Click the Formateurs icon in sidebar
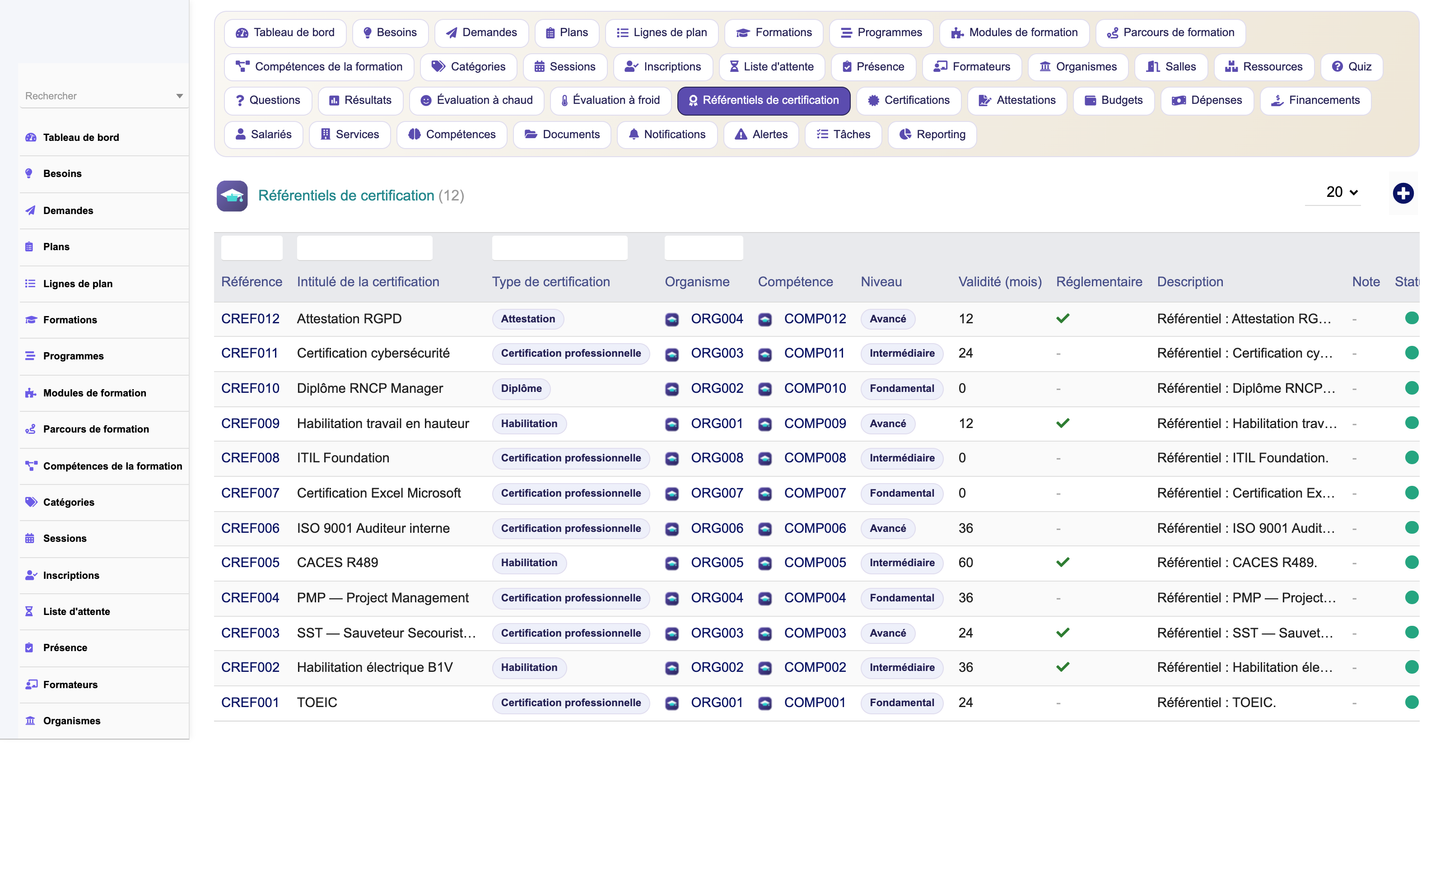This screenshot has width=1445, height=894. tap(30, 685)
